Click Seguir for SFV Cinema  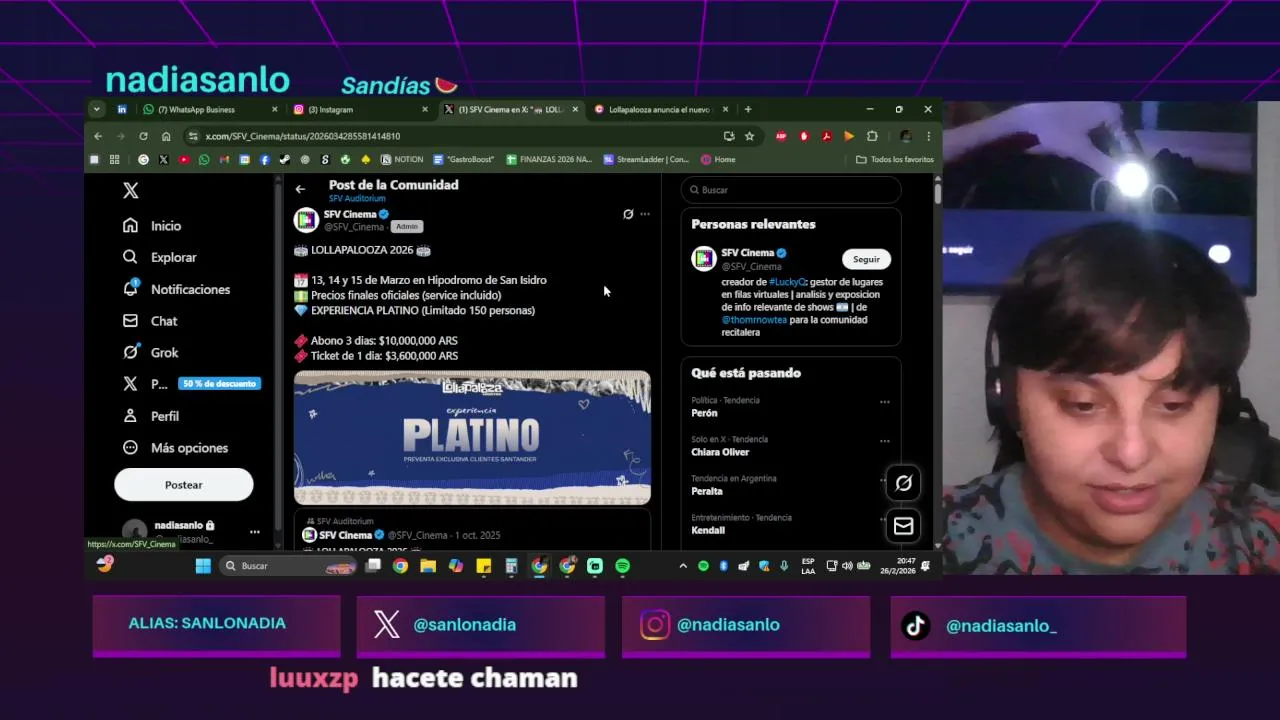(x=866, y=259)
